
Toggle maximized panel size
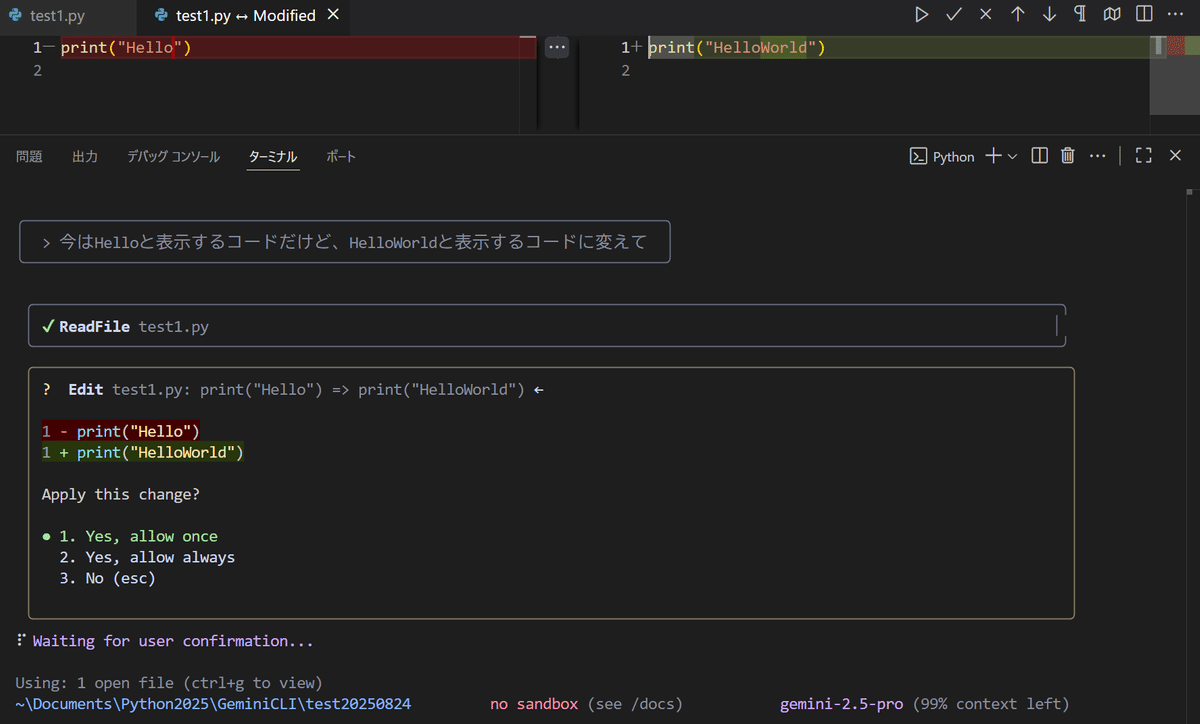click(1144, 155)
